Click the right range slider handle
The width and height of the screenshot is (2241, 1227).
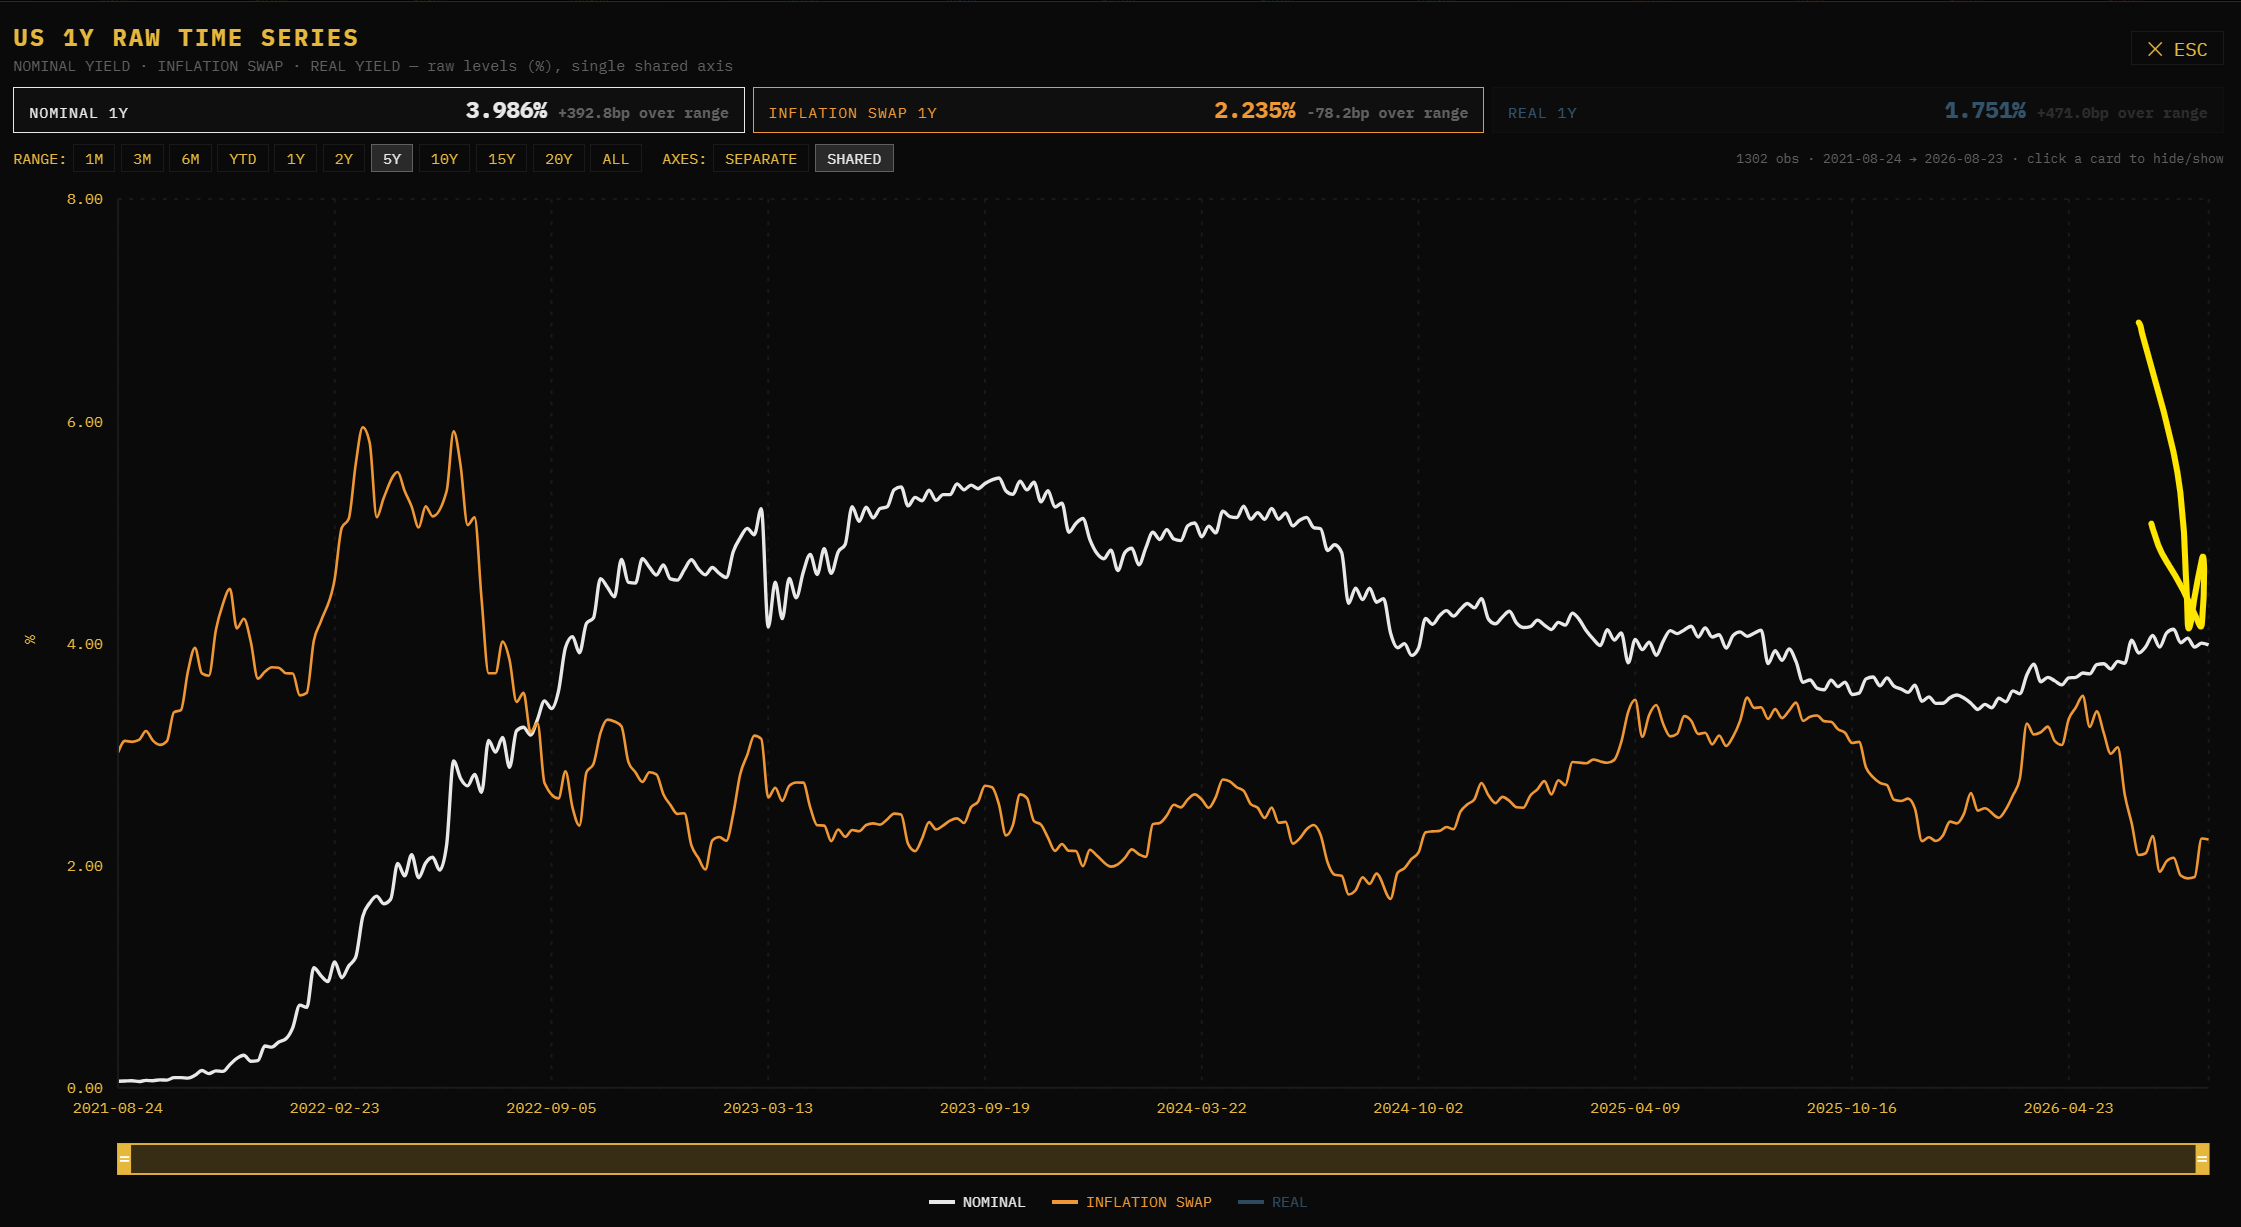2202,1159
